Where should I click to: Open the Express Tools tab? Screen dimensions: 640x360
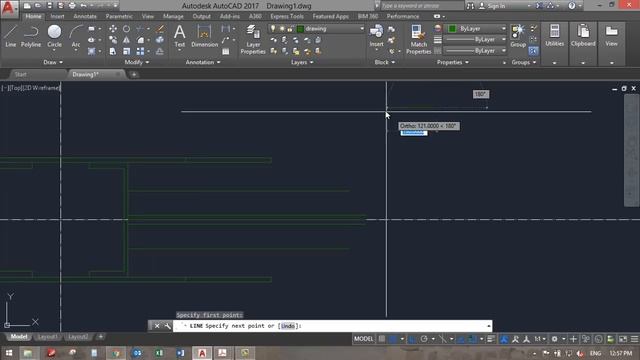(x=287, y=16)
